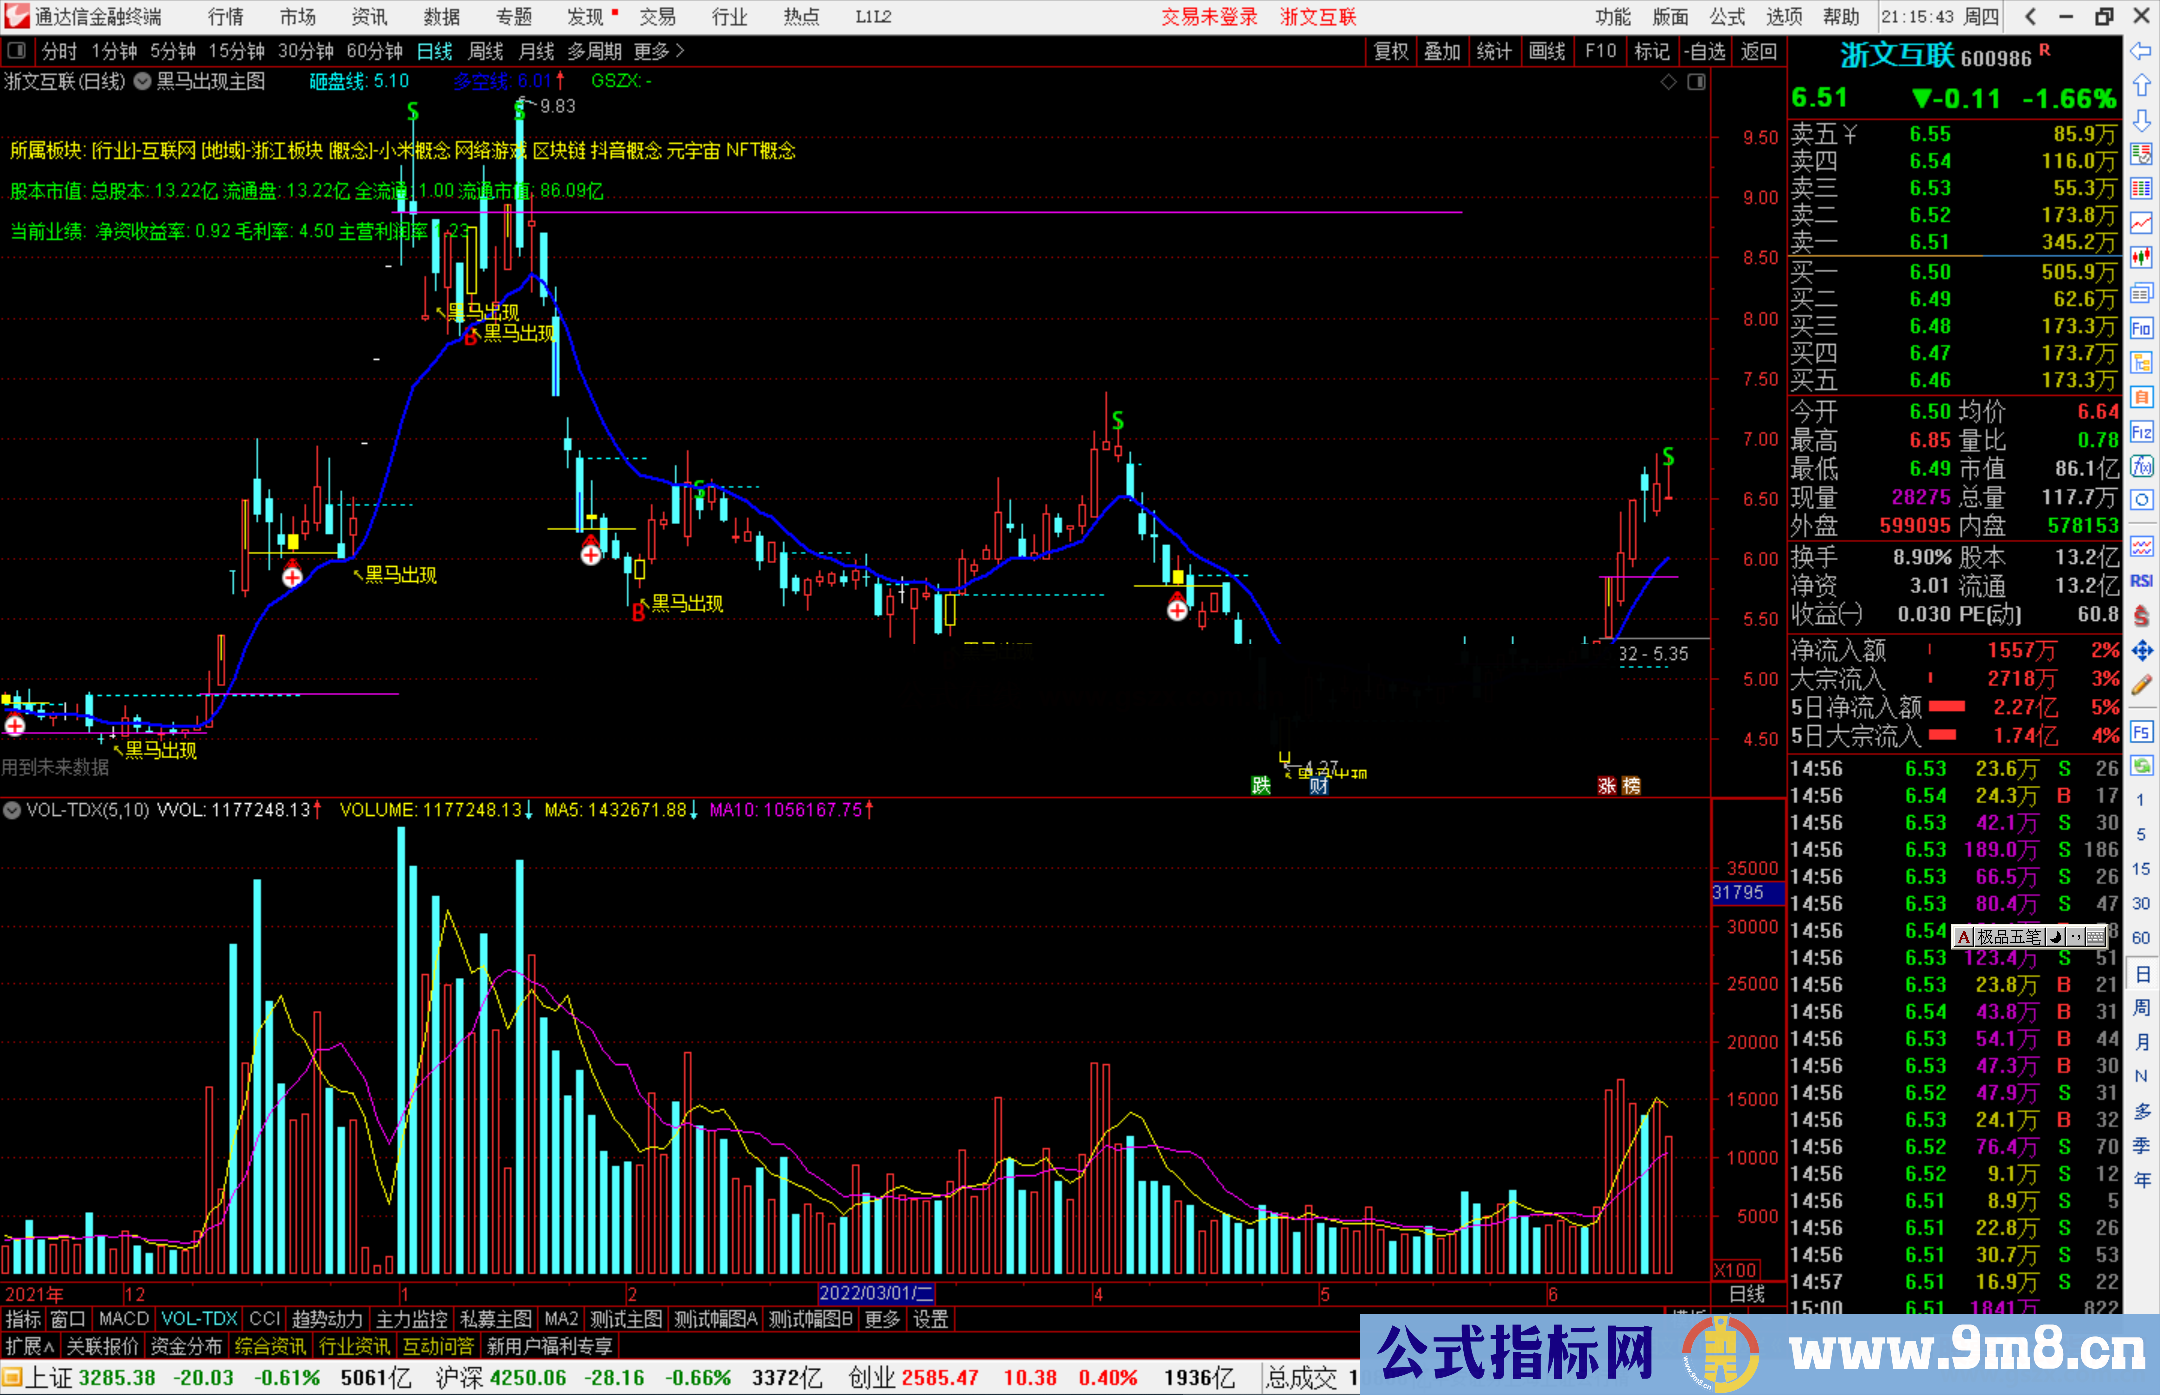Open the RSI indicator icon
Screen dimensions: 2160x1395
2141,581
